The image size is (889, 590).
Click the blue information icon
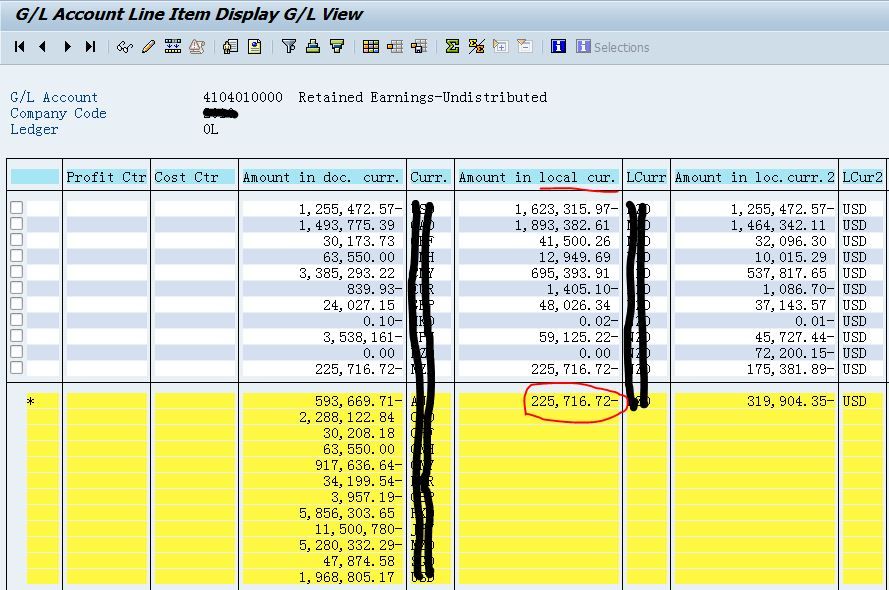click(558, 47)
